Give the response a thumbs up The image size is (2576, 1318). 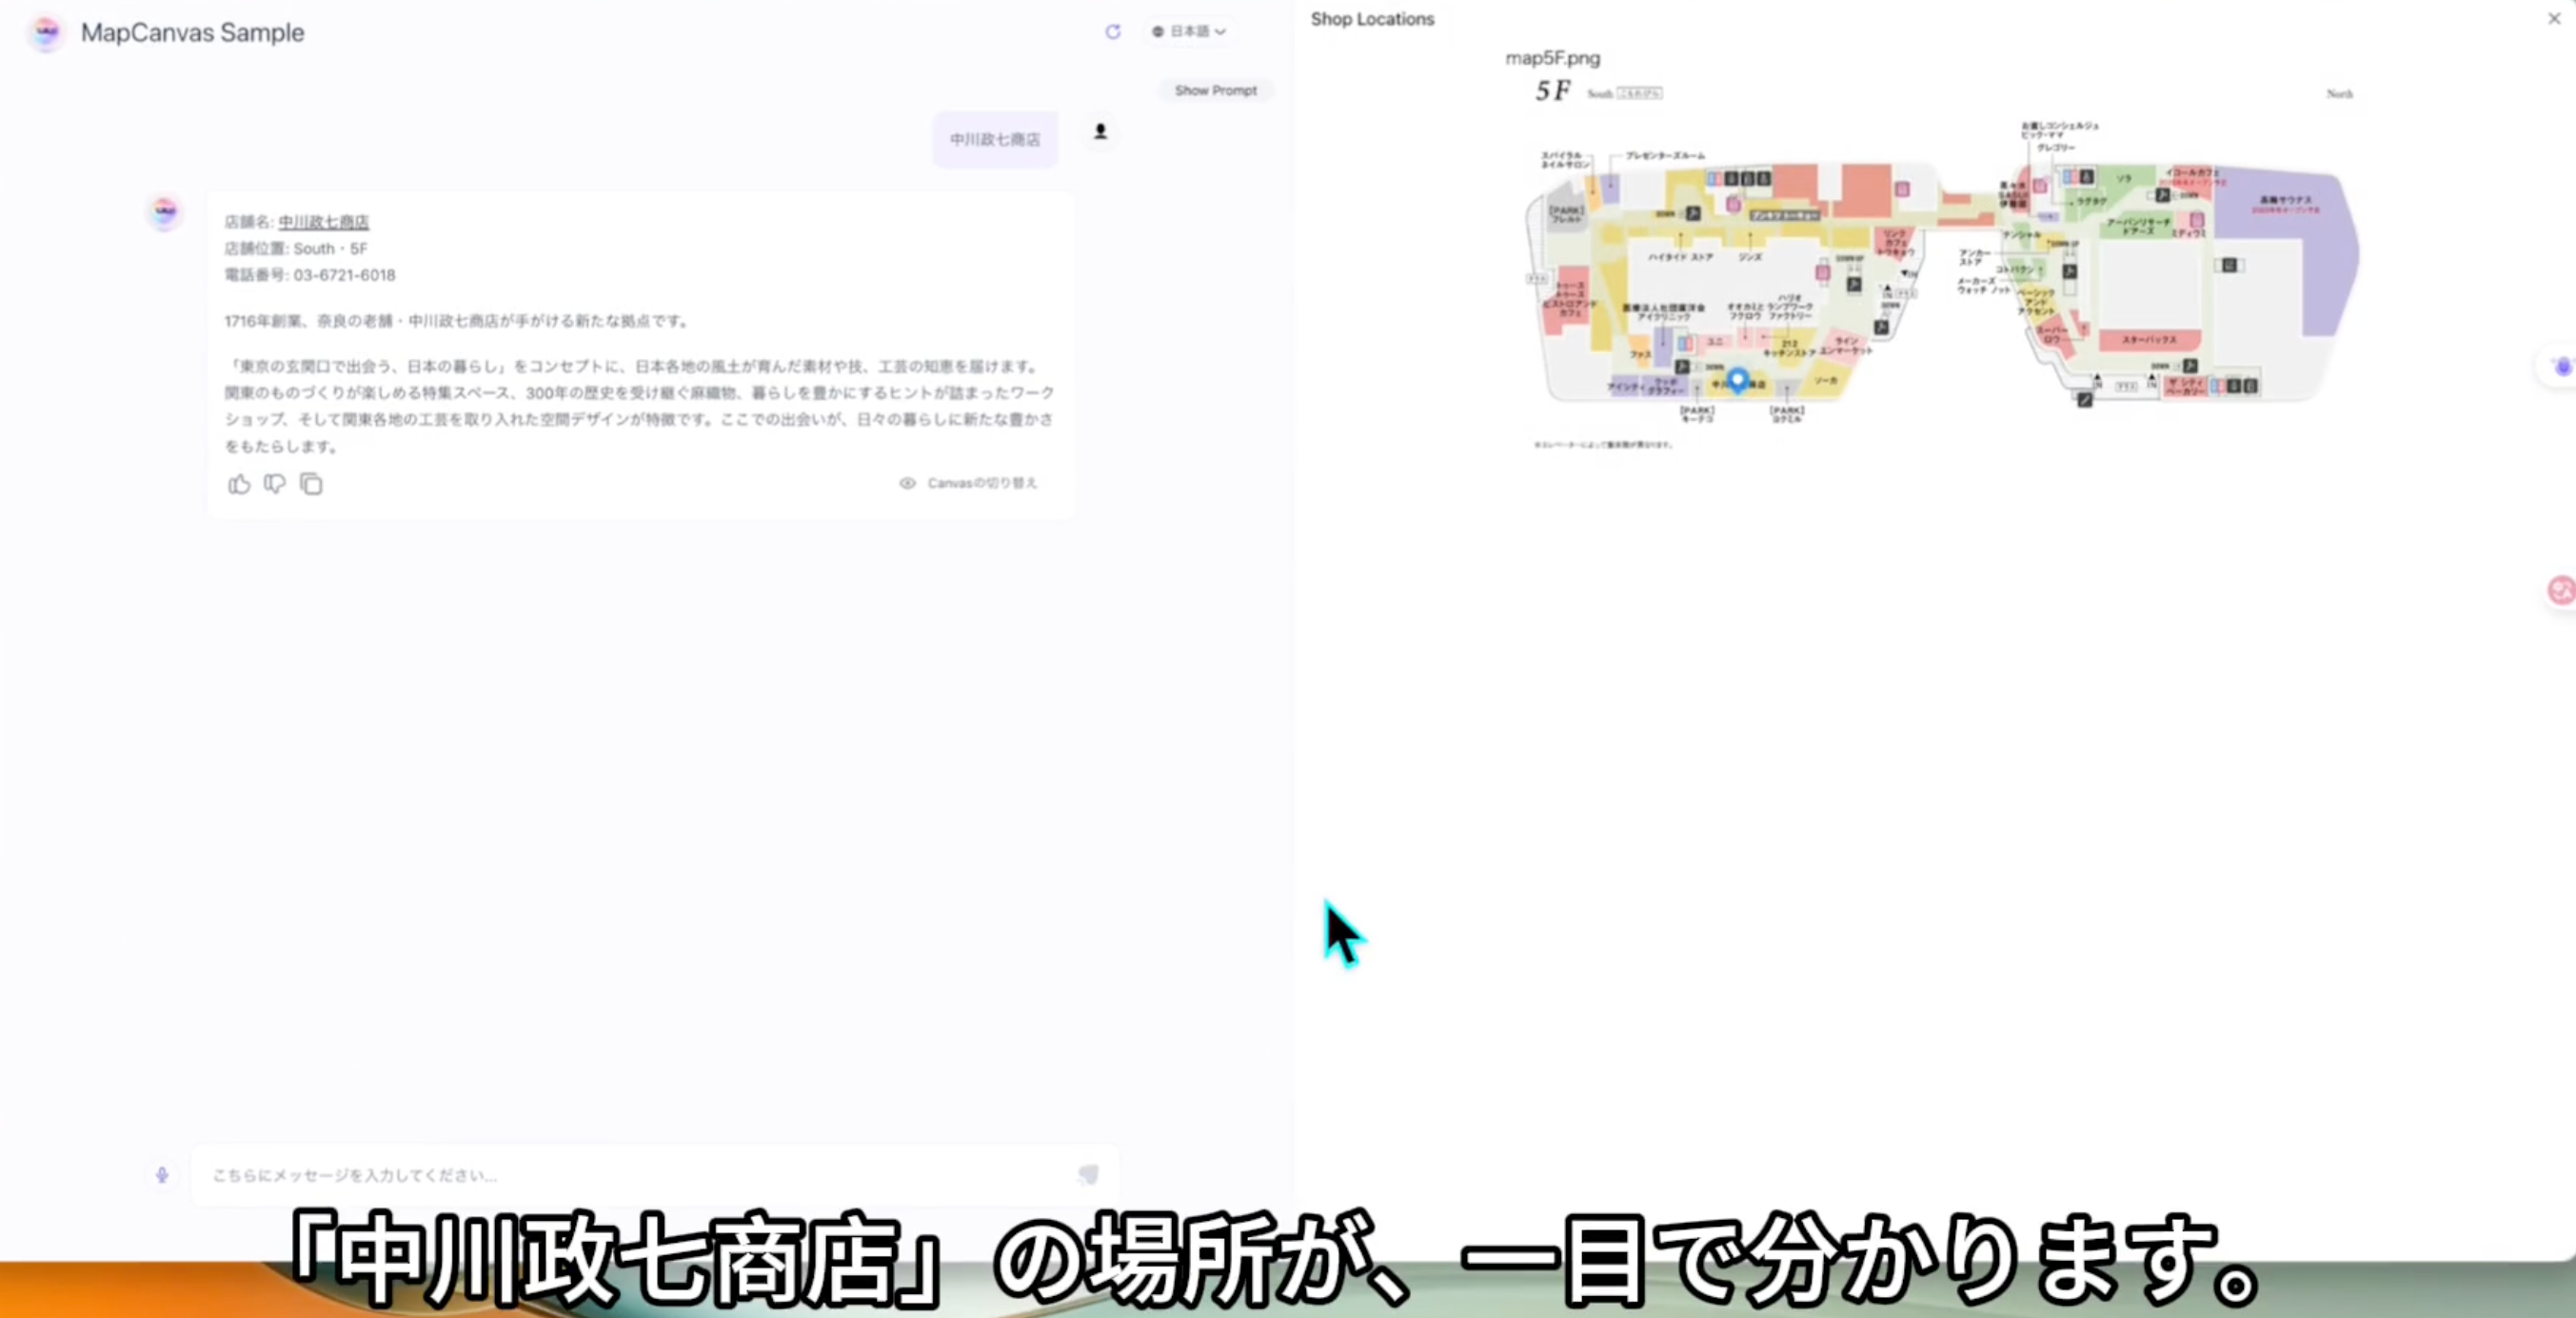pos(238,484)
